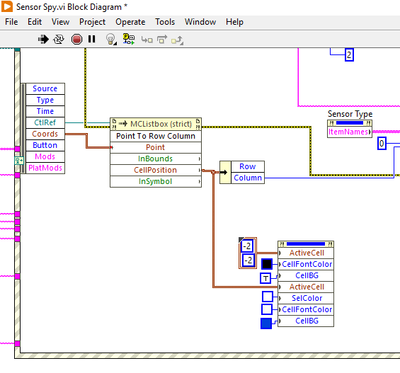Screen dimensions: 400x373
Task: Toggle Highlight Execution light bulb
Action: [111, 39]
